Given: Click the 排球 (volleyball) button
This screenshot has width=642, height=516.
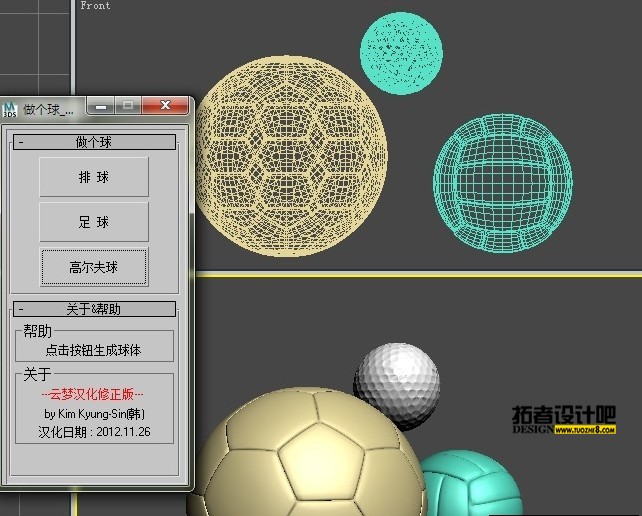Looking at the screenshot, I should pyautogui.click(x=94, y=177).
